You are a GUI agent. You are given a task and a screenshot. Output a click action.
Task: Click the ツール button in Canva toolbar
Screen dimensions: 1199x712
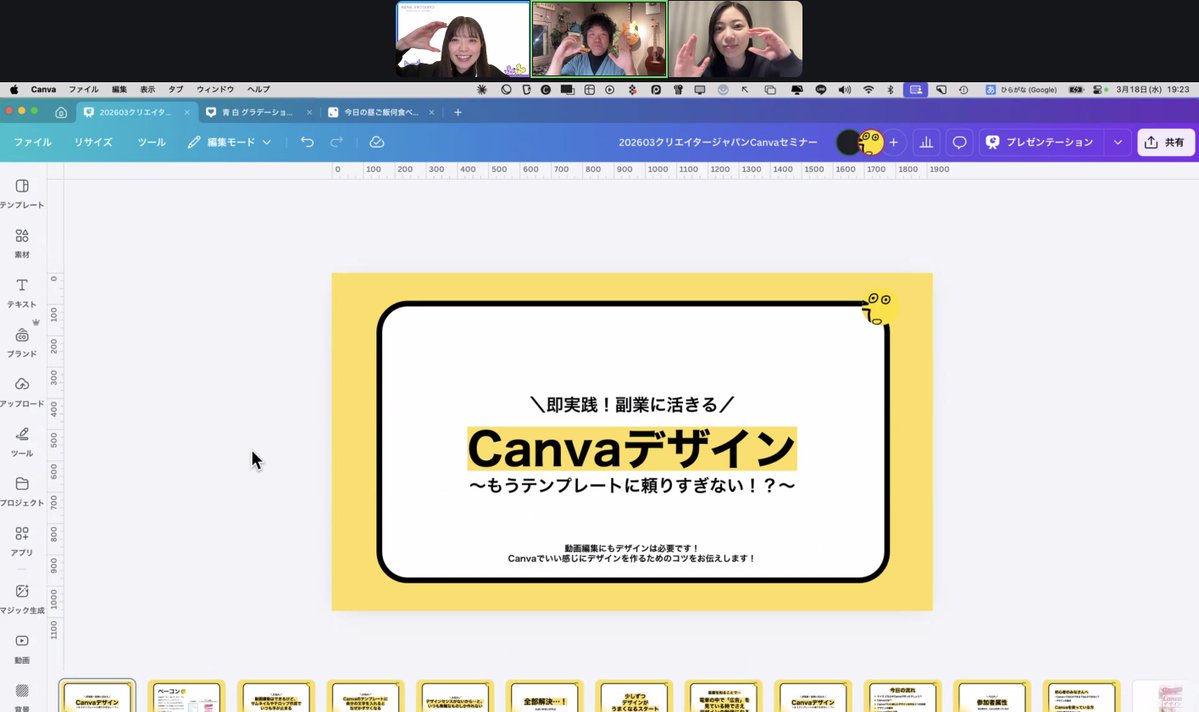[x=151, y=142]
